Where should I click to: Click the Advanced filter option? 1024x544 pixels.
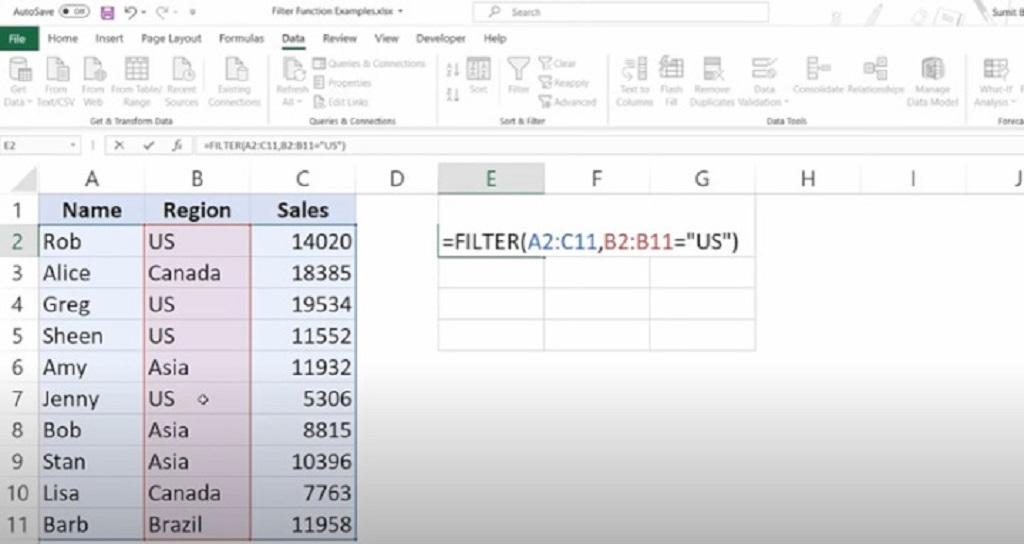pos(568,102)
